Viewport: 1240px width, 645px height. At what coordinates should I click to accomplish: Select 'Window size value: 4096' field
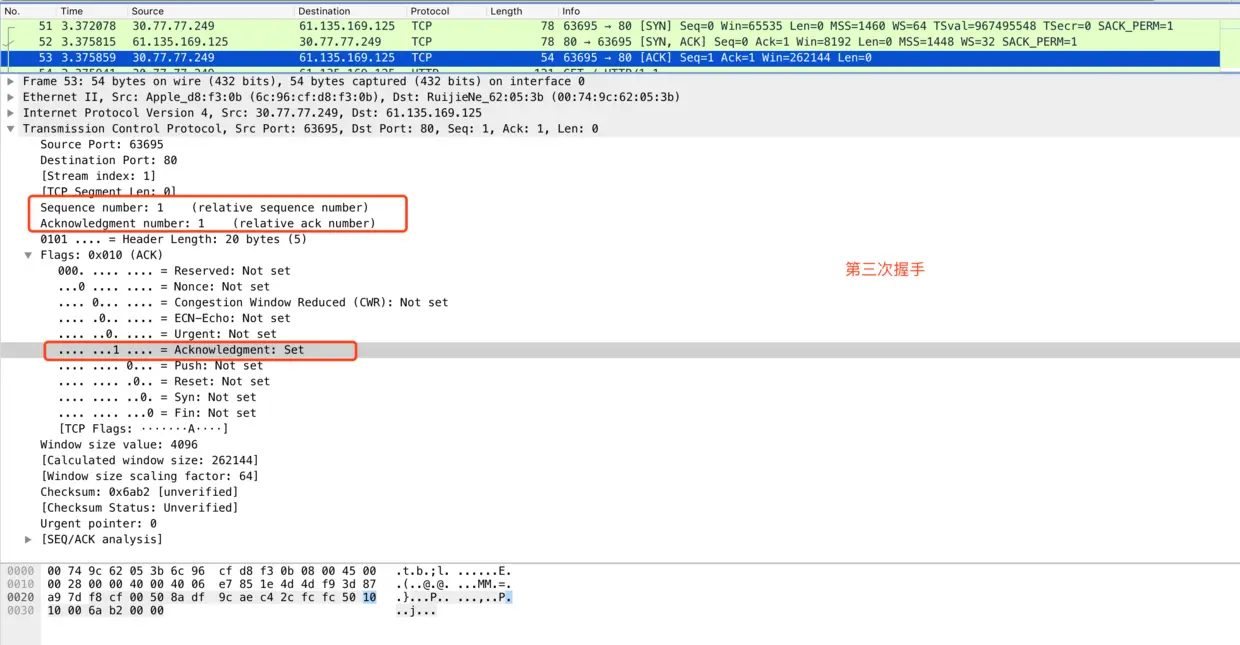[x=119, y=445]
